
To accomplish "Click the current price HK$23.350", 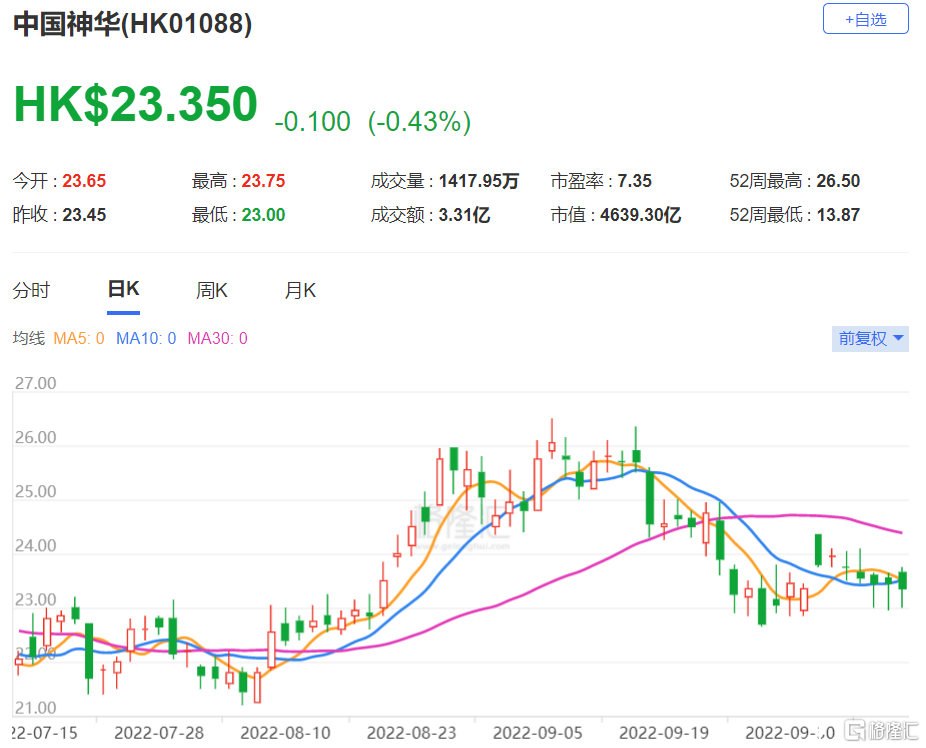I will (136, 104).
